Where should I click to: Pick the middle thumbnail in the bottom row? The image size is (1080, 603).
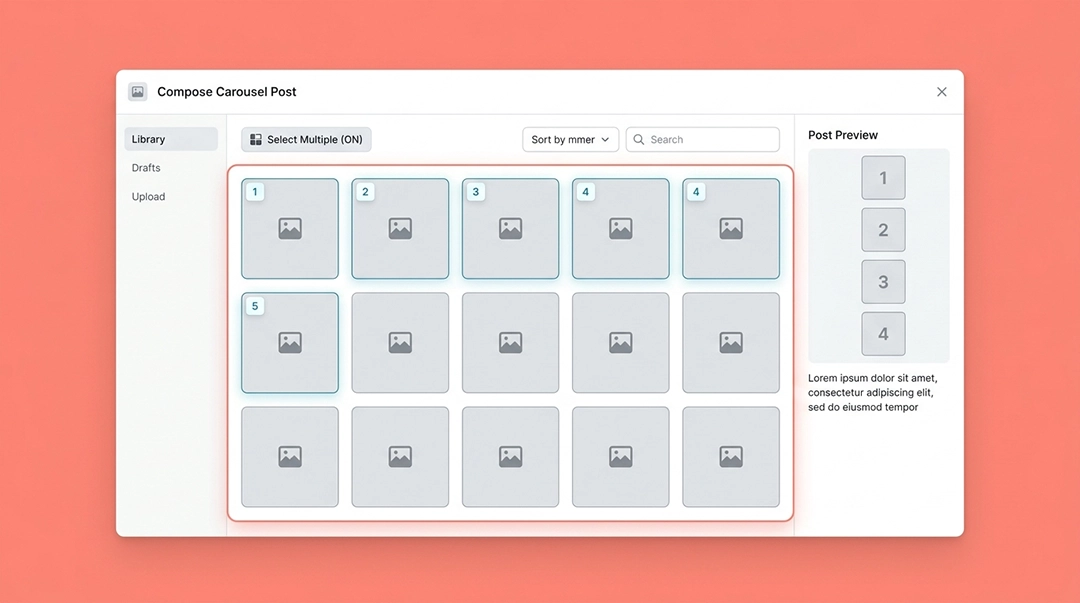[510, 457]
